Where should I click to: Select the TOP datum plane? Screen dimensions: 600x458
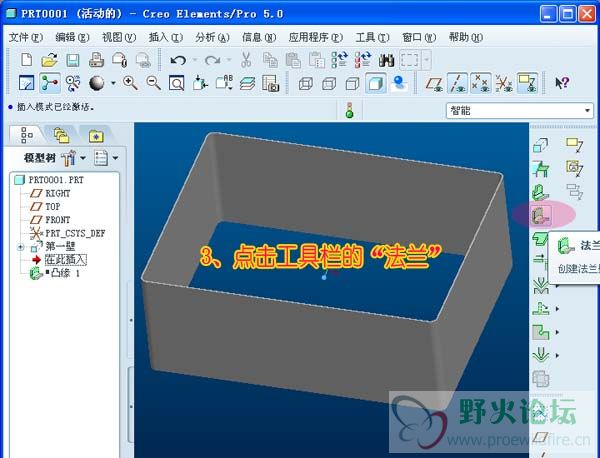click(52, 207)
